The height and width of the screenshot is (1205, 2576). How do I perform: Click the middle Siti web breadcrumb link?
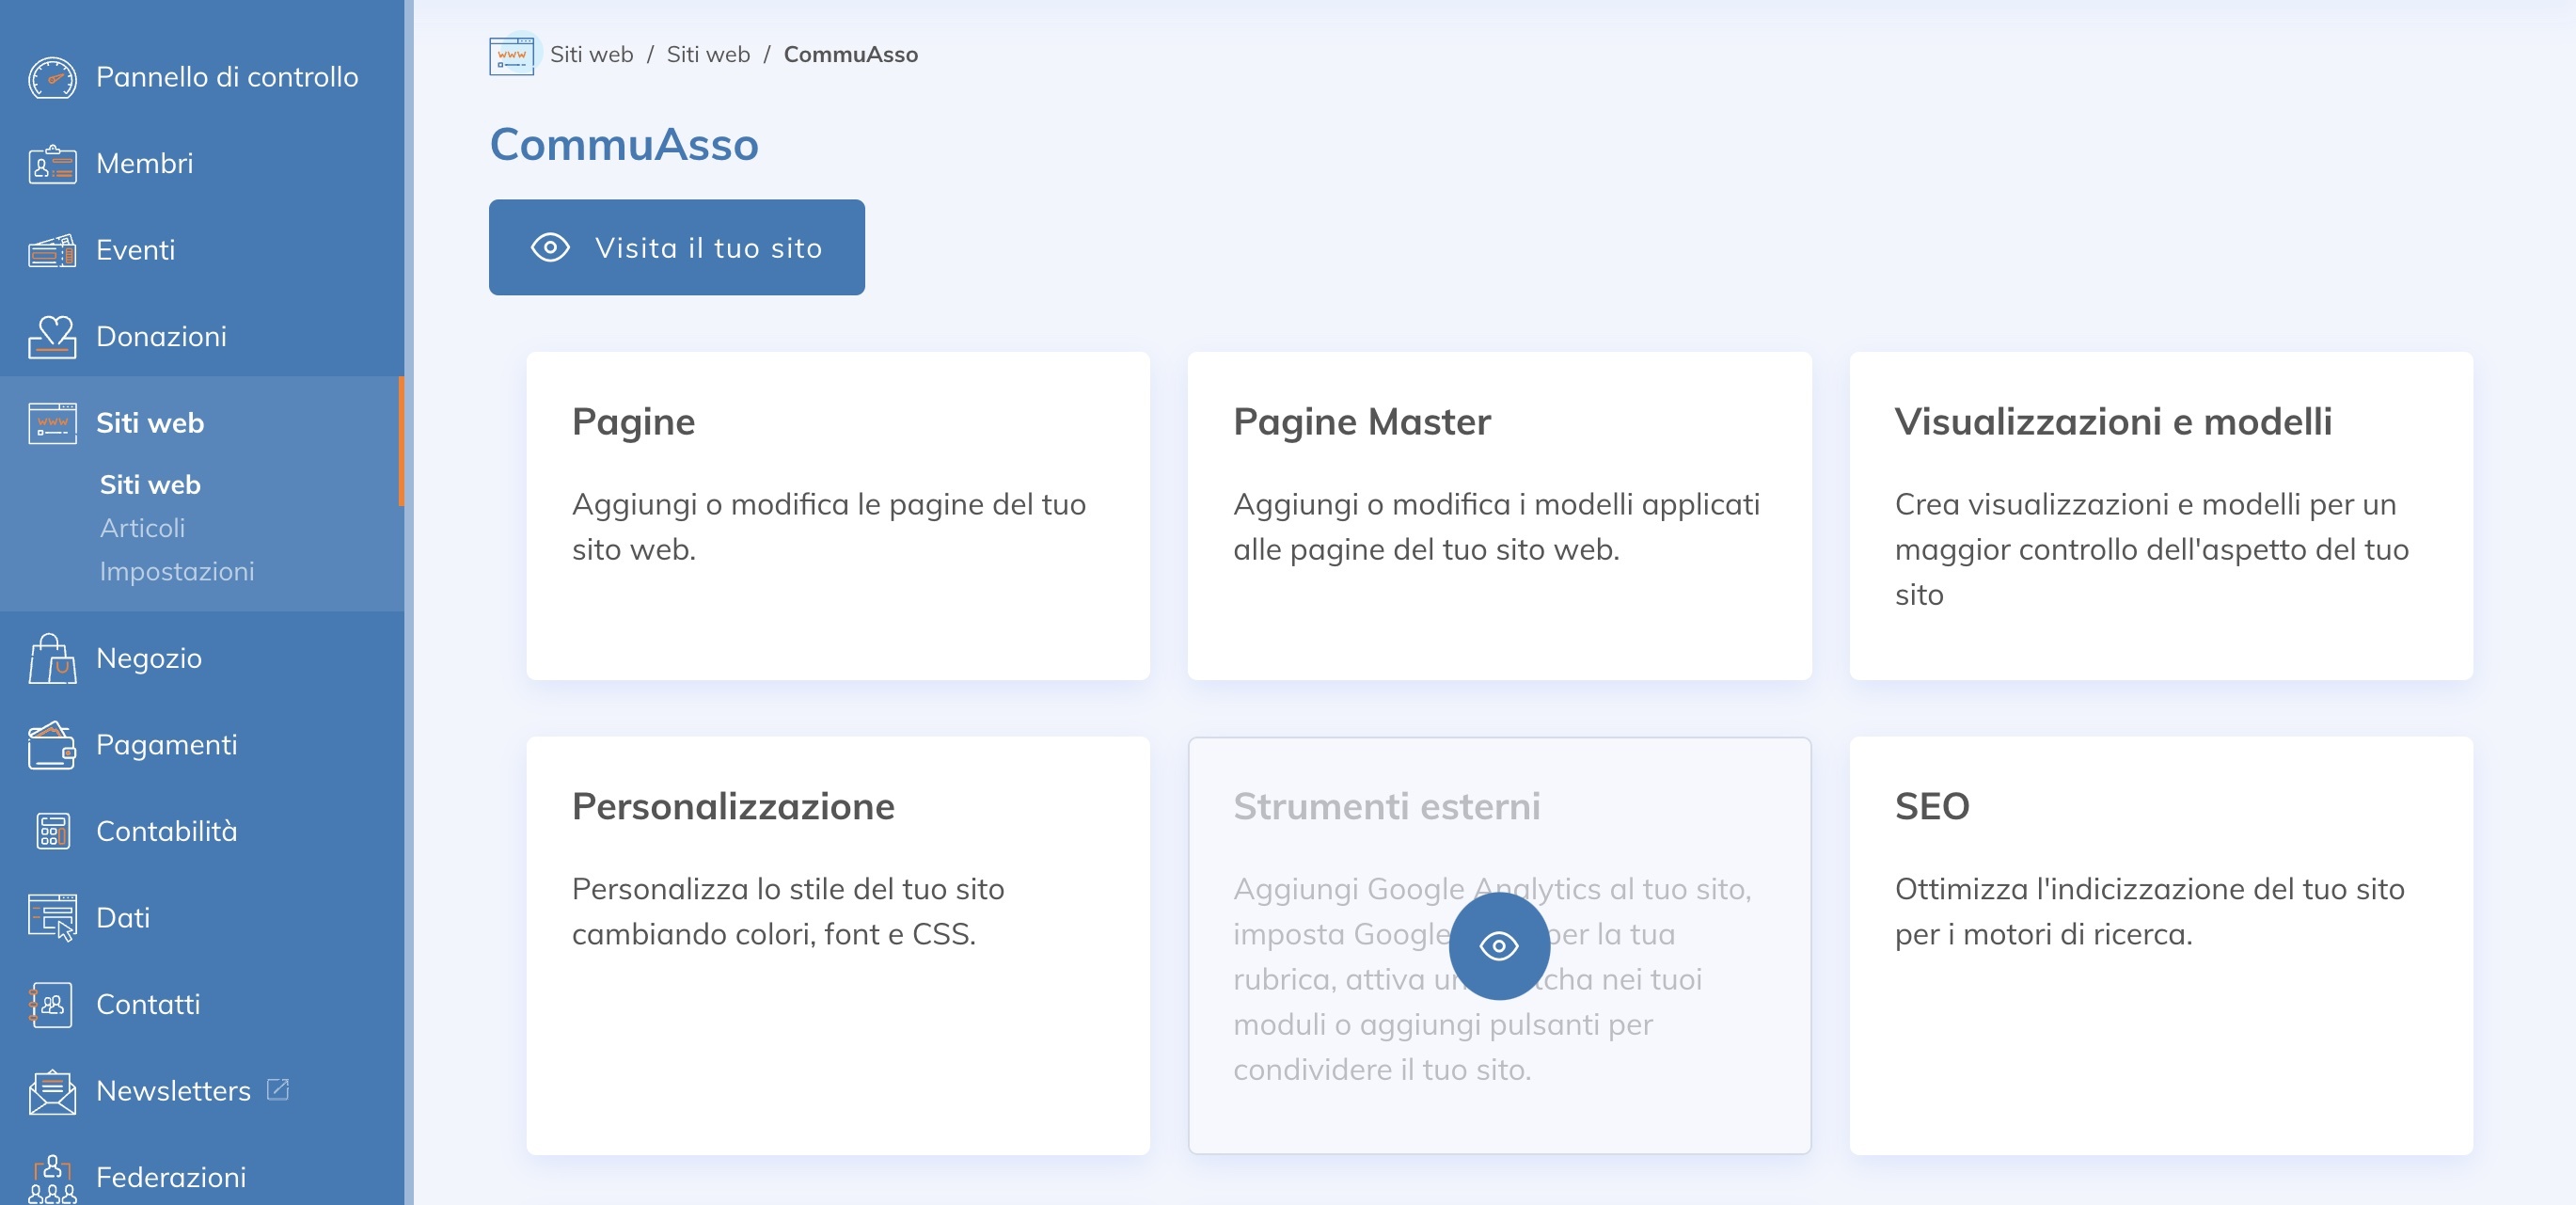coord(708,55)
